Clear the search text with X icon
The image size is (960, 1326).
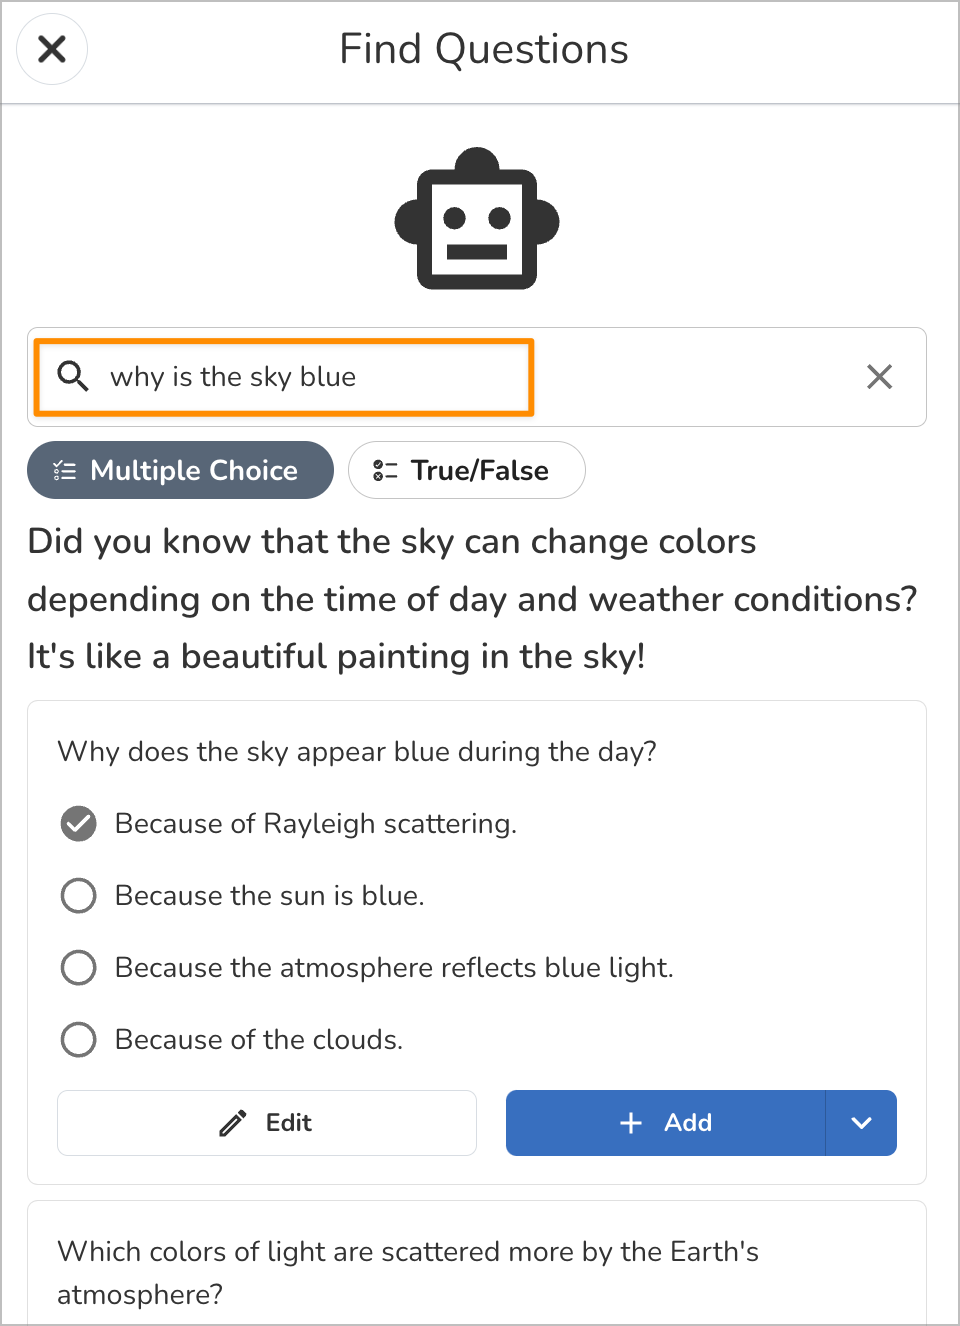click(879, 377)
